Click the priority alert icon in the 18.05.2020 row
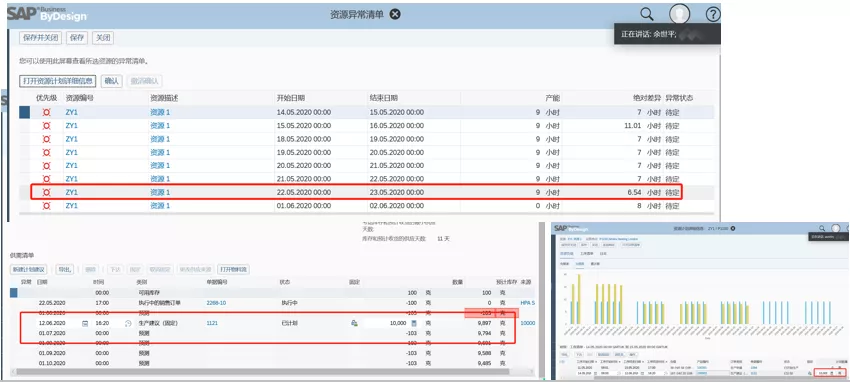Viewport: 850px width, 382px height. (47, 139)
